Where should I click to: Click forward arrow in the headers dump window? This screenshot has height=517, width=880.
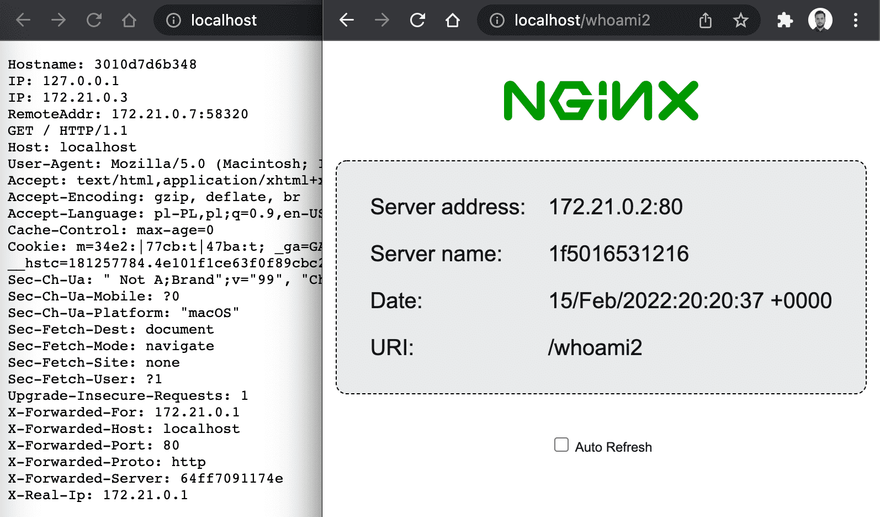click(x=58, y=20)
